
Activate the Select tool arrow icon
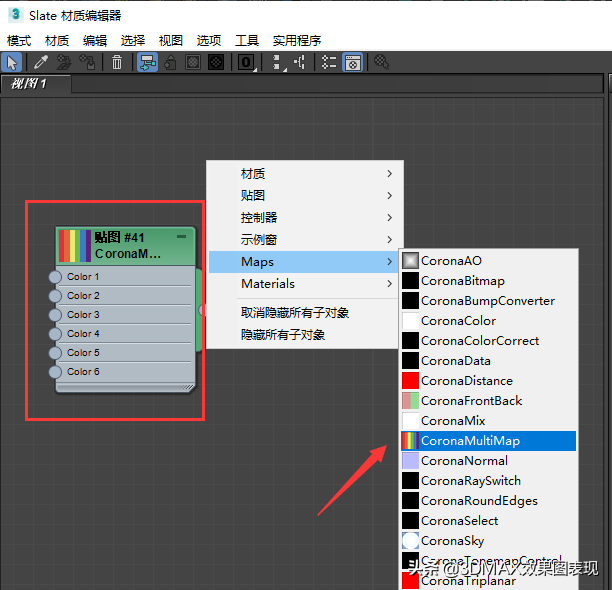(12, 62)
